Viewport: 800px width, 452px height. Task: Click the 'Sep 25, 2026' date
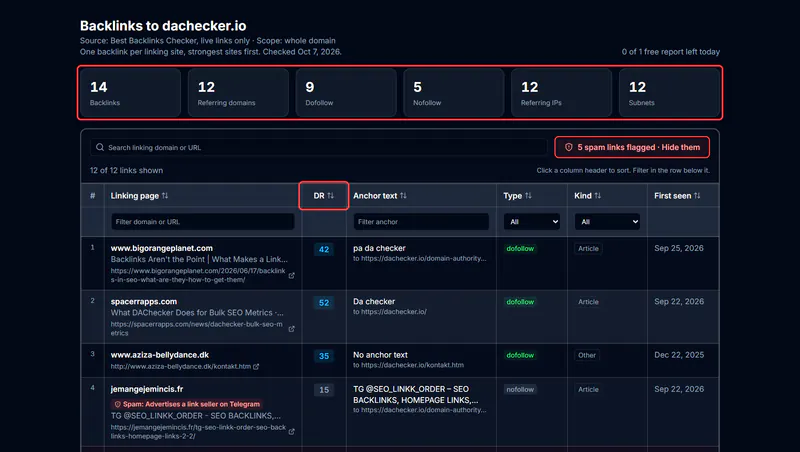(679, 248)
